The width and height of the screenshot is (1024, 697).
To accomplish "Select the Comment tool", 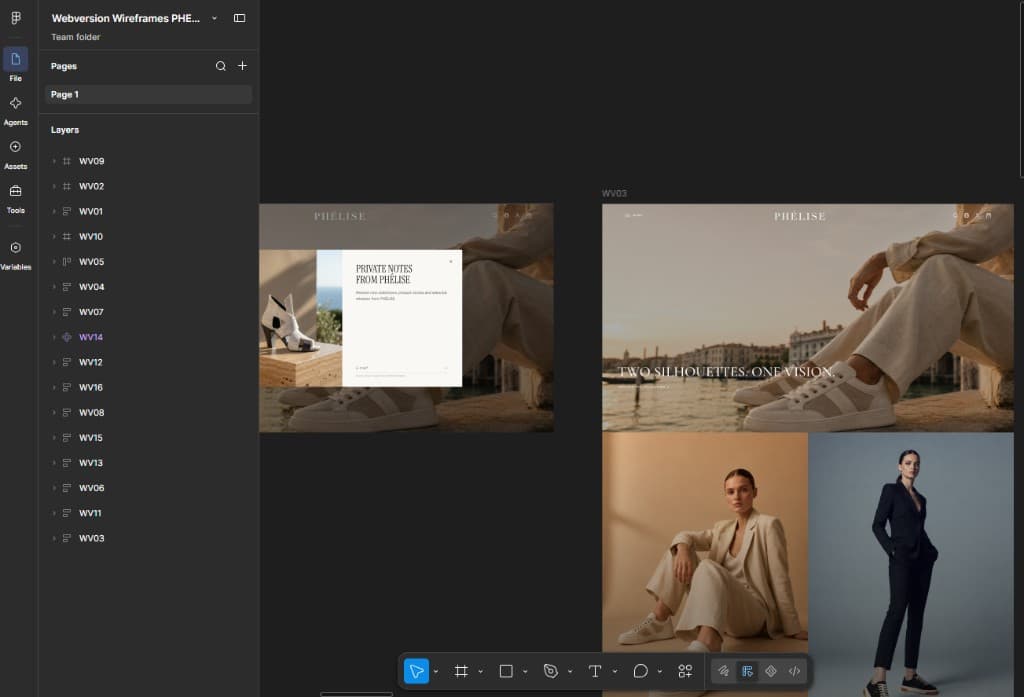I will (640, 671).
